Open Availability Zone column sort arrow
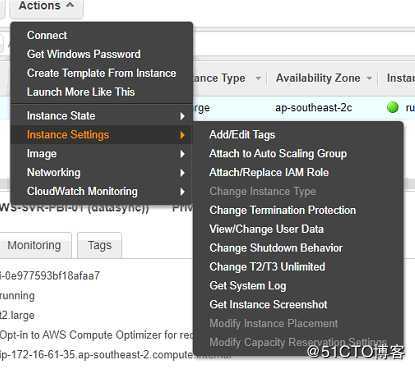Image resolution: width=415 pixels, height=369 pixels. (x=369, y=78)
